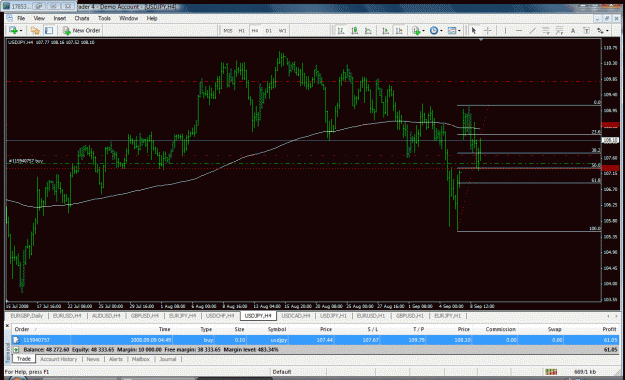Open the add indicators icon
625x380 pixels.
pyautogui.click(x=416, y=31)
